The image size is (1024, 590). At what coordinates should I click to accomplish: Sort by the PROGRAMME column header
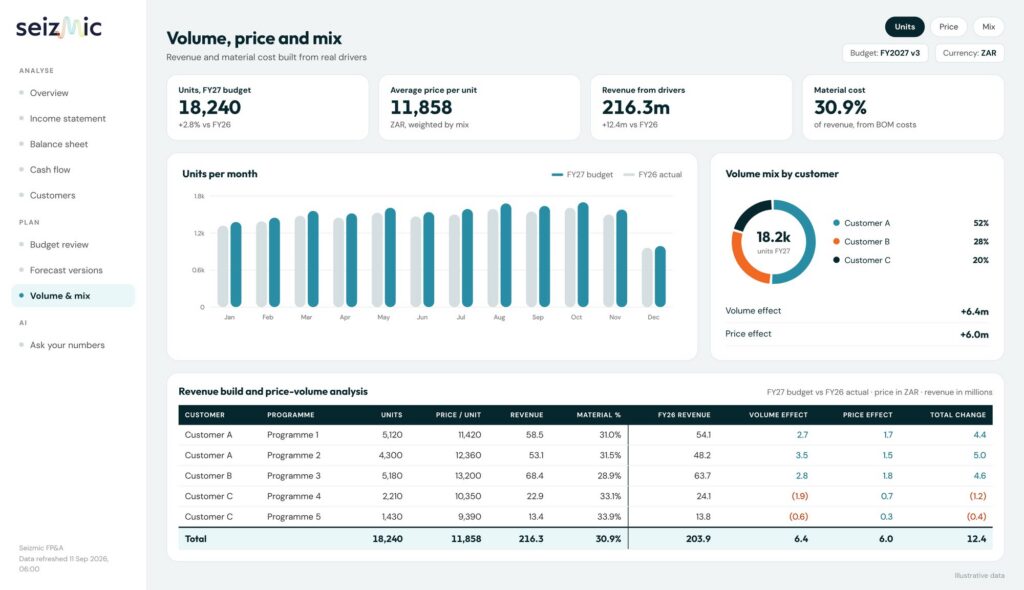291,415
